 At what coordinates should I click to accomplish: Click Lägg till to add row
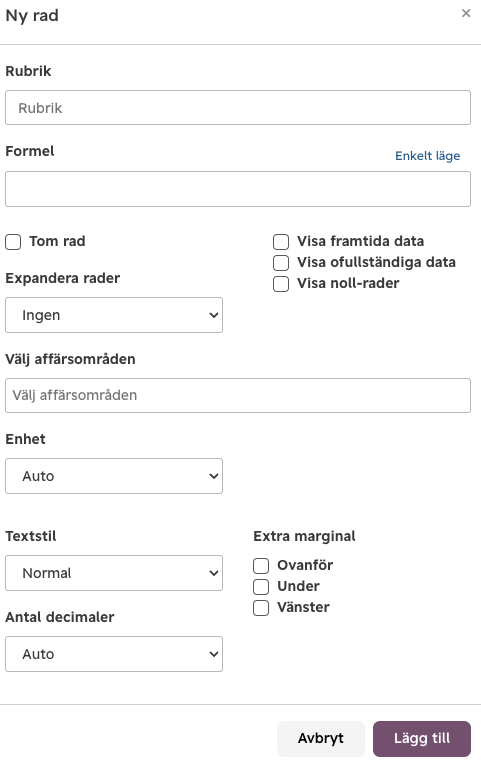pos(422,739)
